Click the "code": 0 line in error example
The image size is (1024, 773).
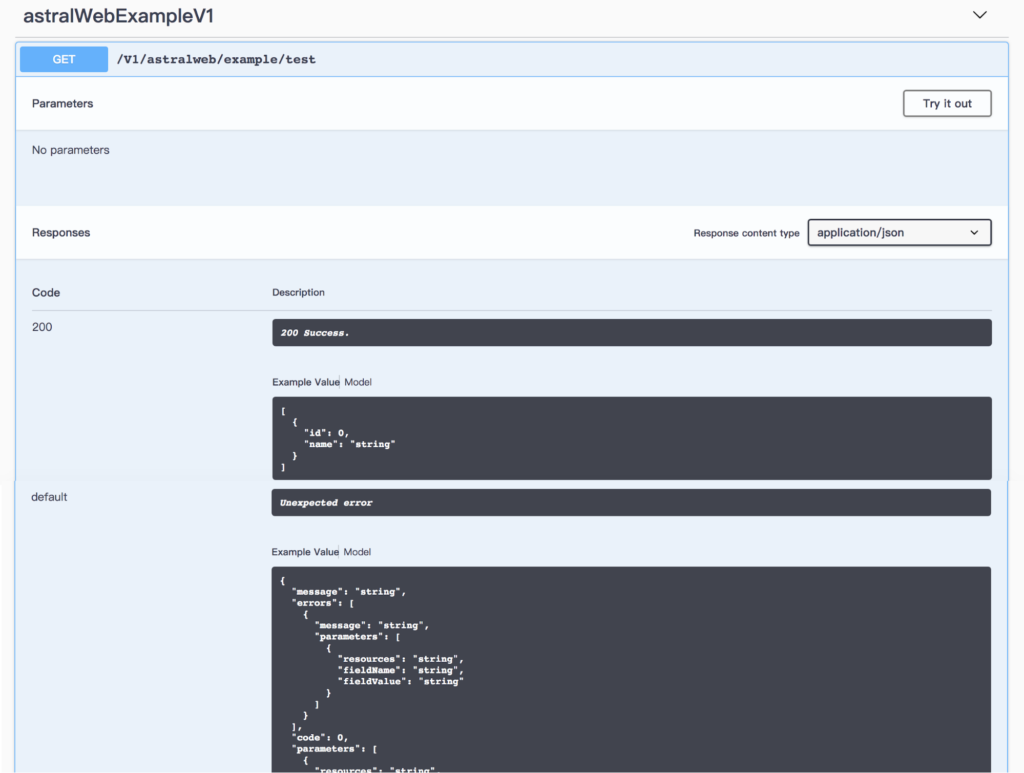tap(320, 738)
